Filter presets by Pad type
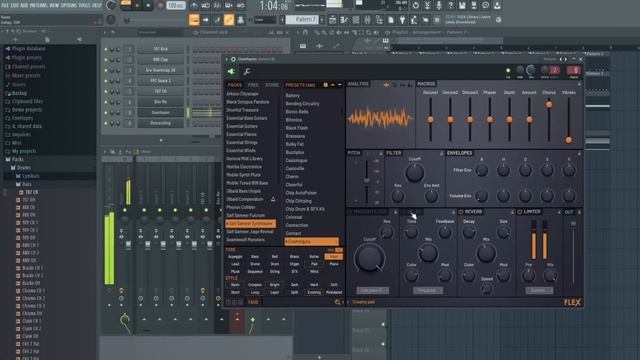Viewport: 640px width, 360px height. pyautogui.click(x=314, y=264)
